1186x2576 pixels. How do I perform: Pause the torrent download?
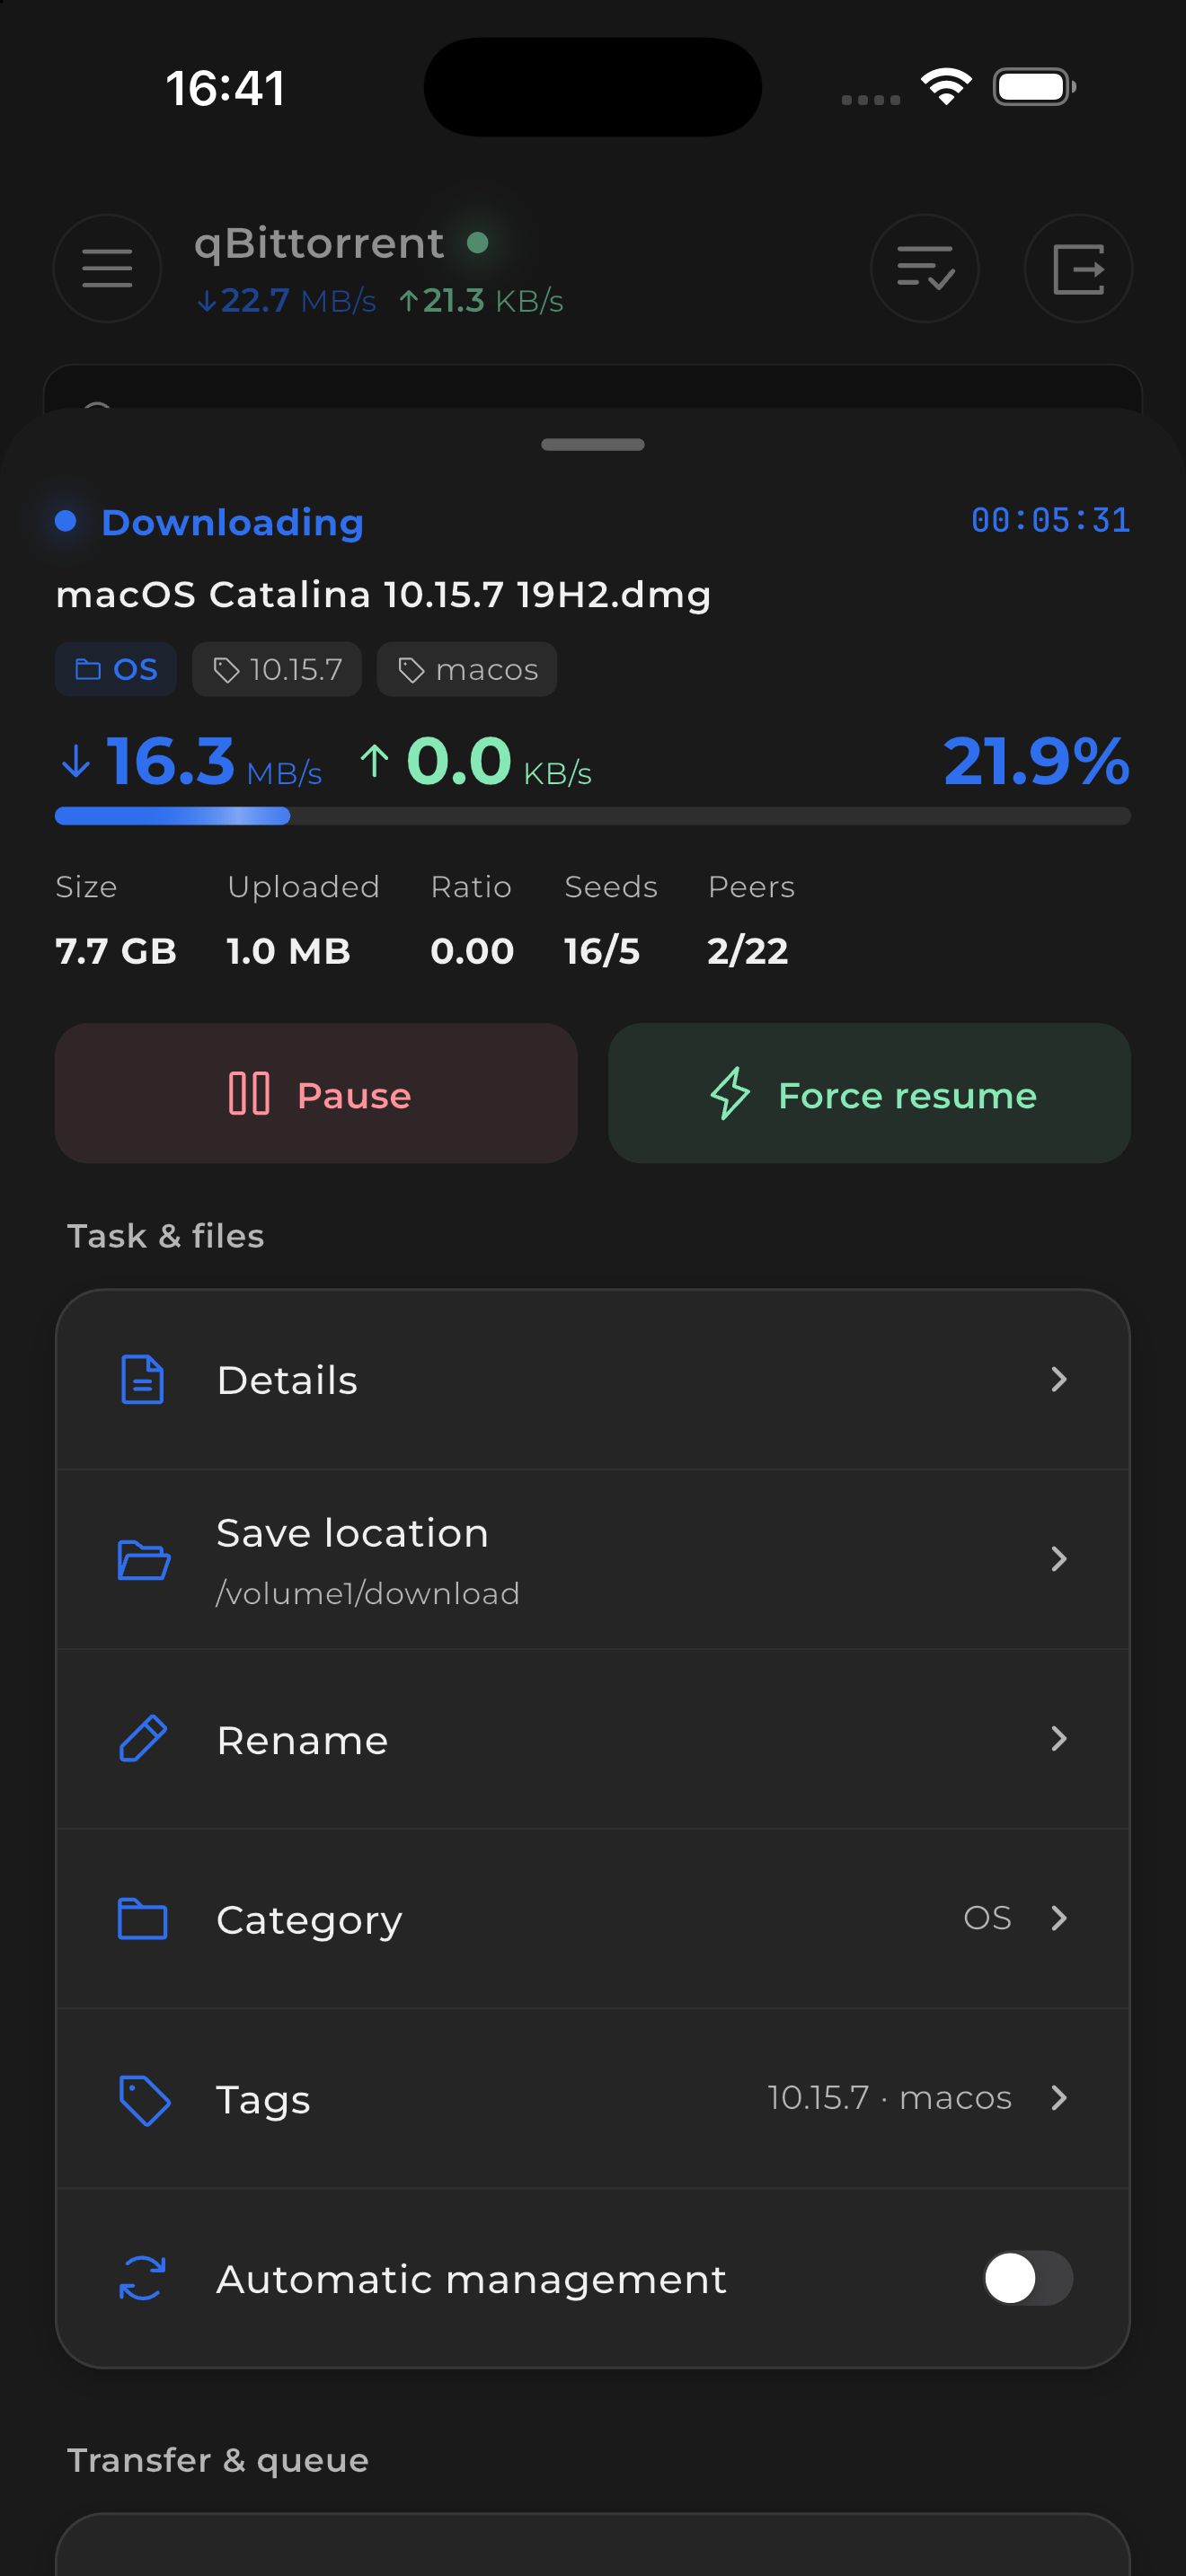316,1093
